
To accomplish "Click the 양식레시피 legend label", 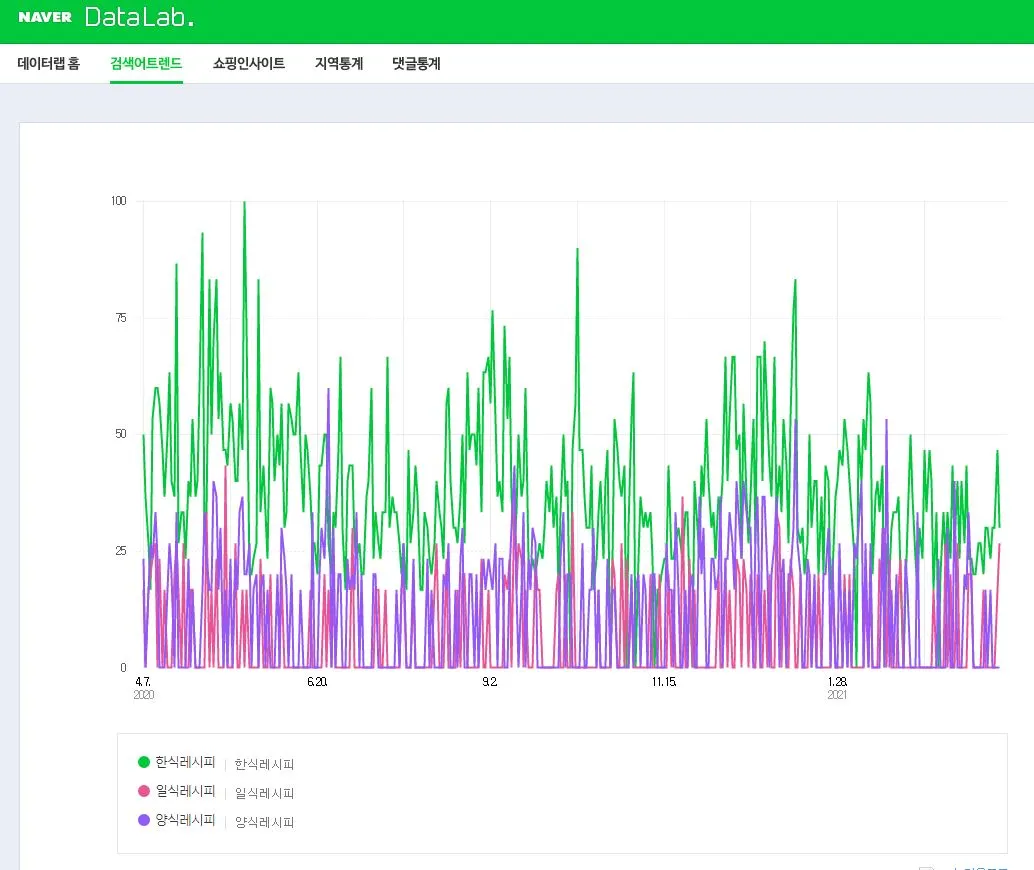I will click(185, 820).
